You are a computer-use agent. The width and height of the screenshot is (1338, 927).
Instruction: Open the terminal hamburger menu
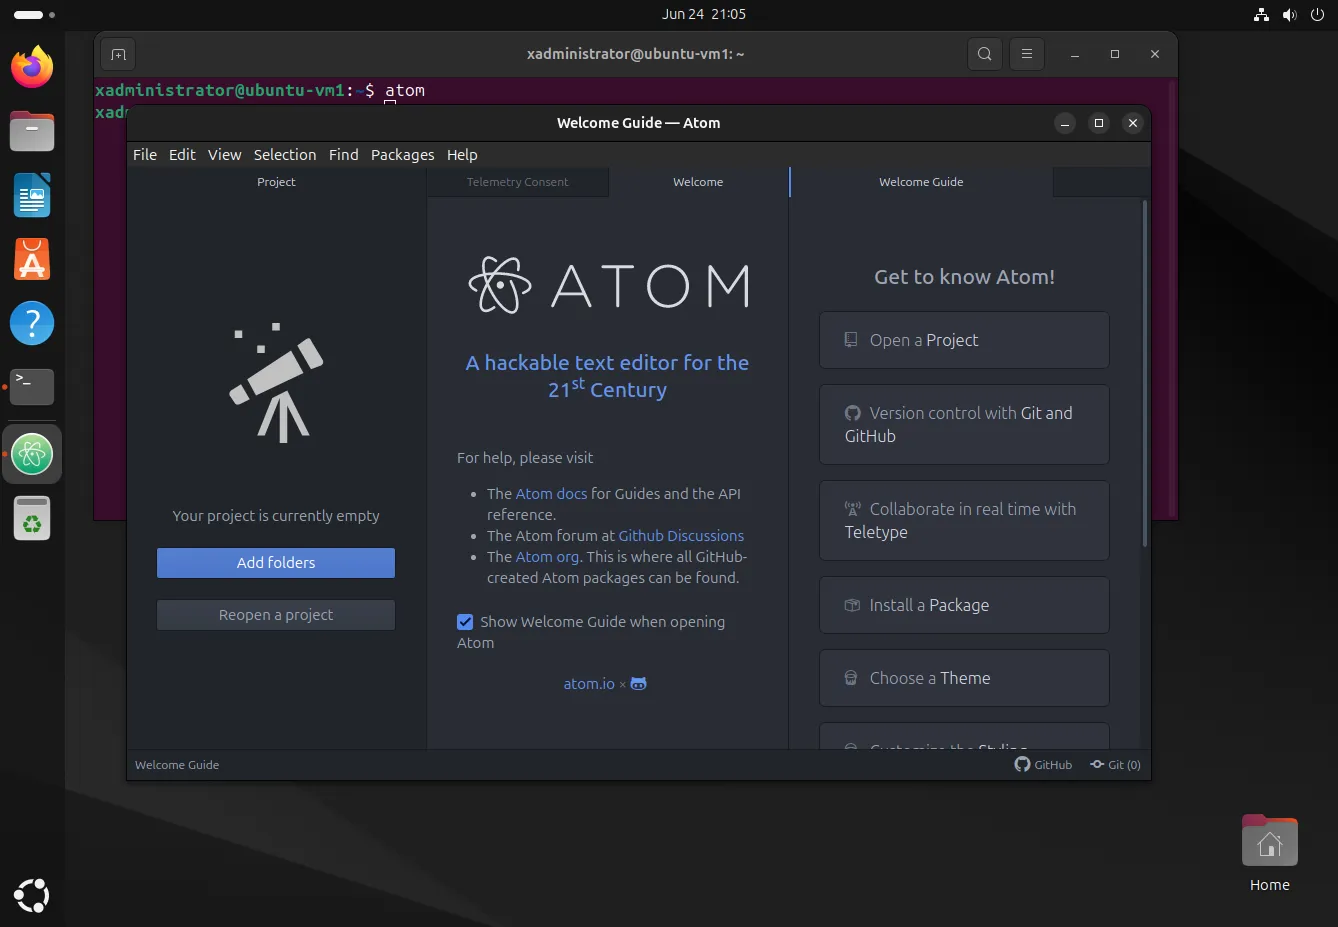pyautogui.click(x=1027, y=54)
